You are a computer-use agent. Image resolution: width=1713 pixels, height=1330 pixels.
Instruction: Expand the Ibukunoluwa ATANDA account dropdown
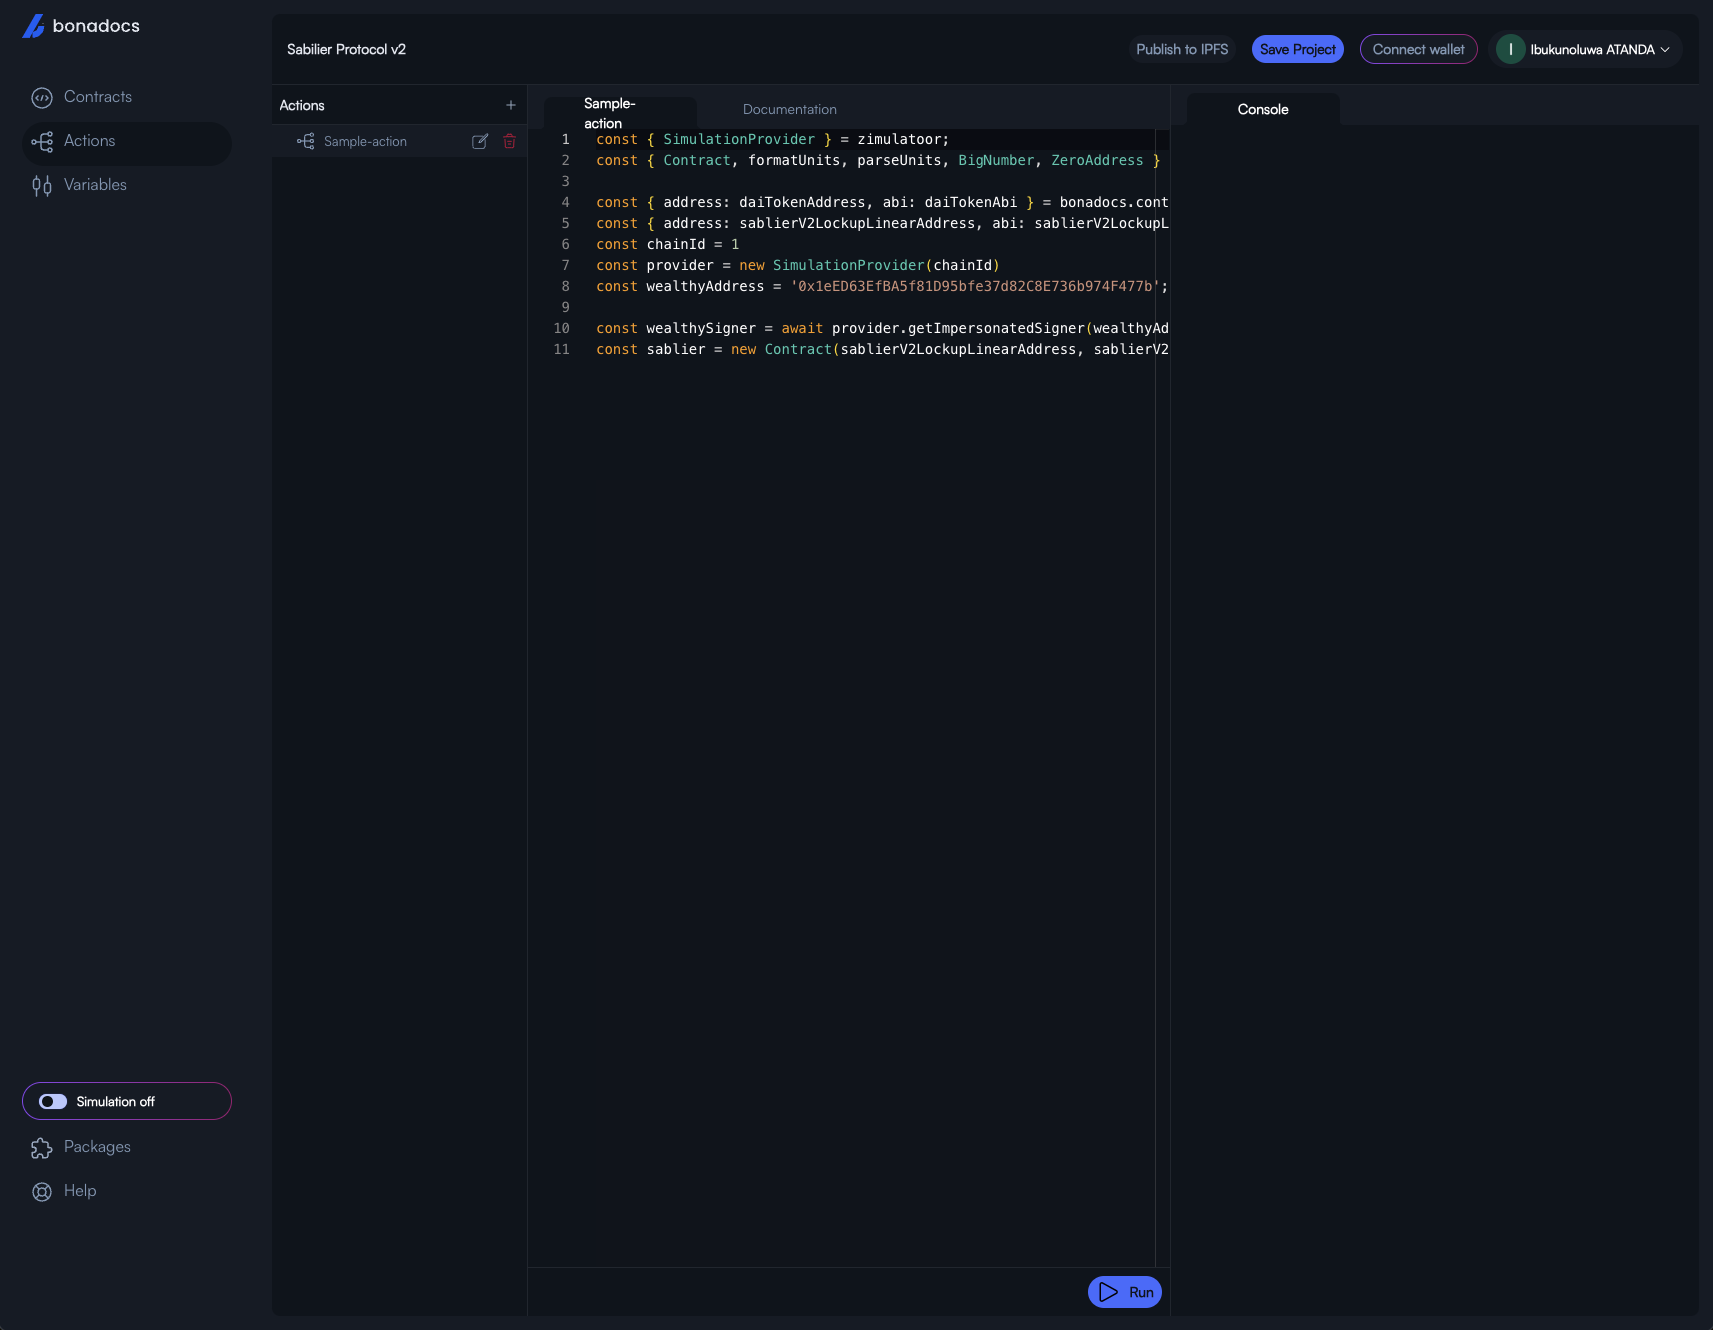point(1665,49)
